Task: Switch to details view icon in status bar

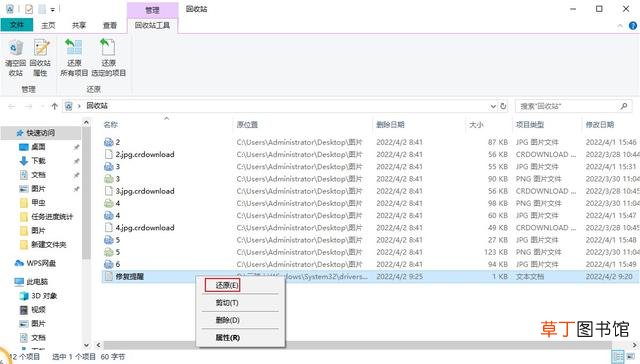Action: tap(618, 357)
